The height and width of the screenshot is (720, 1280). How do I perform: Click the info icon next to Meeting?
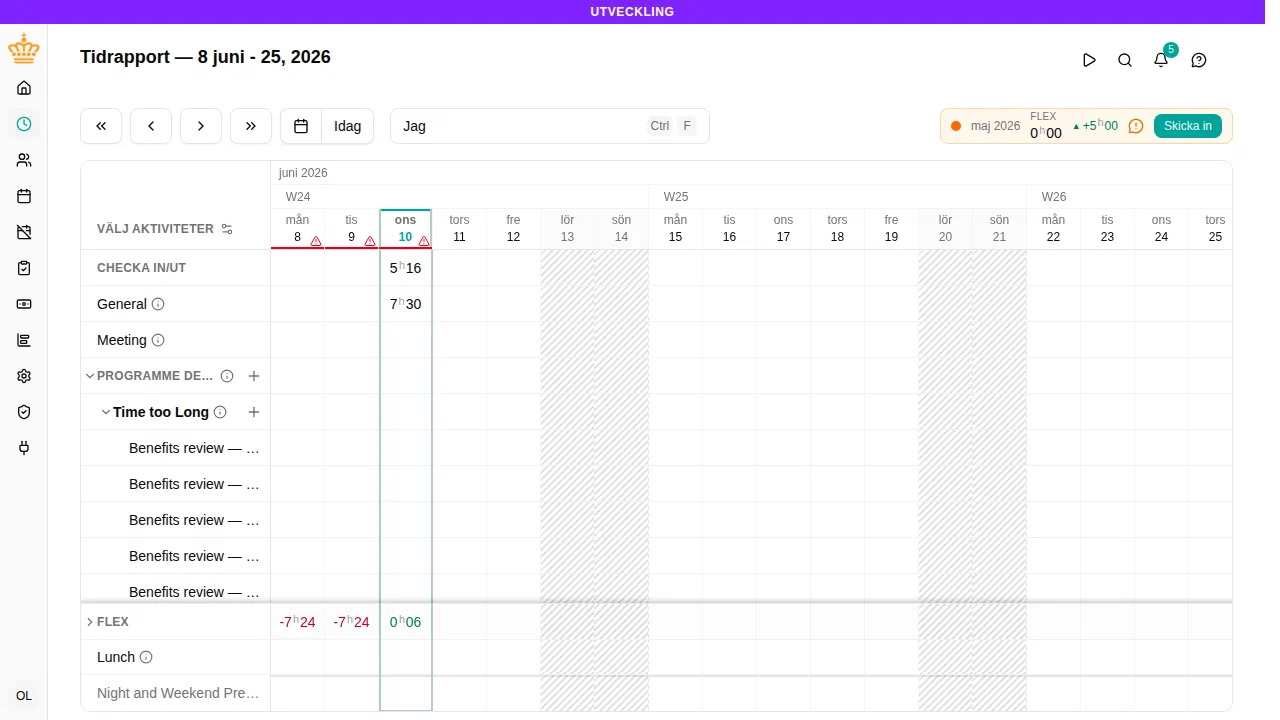pyautogui.click(x=158, y=340)
